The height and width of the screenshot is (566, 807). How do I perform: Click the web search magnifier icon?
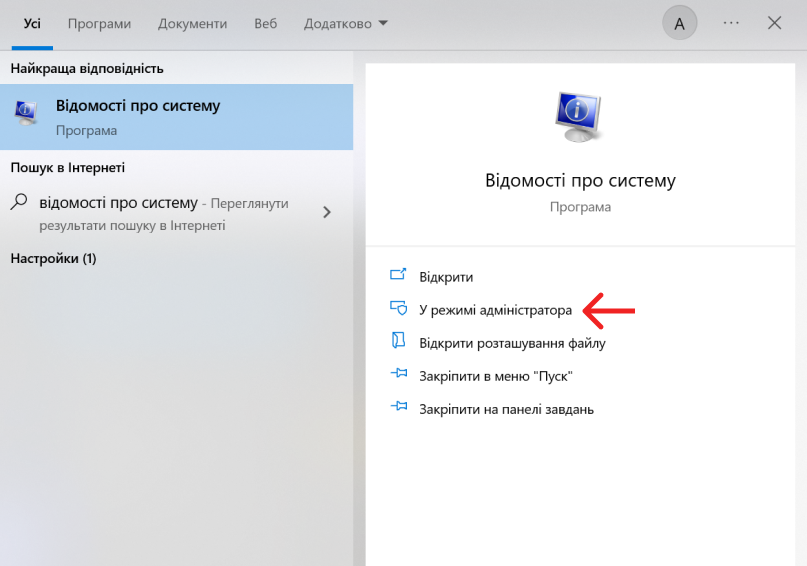click(19, 203)
